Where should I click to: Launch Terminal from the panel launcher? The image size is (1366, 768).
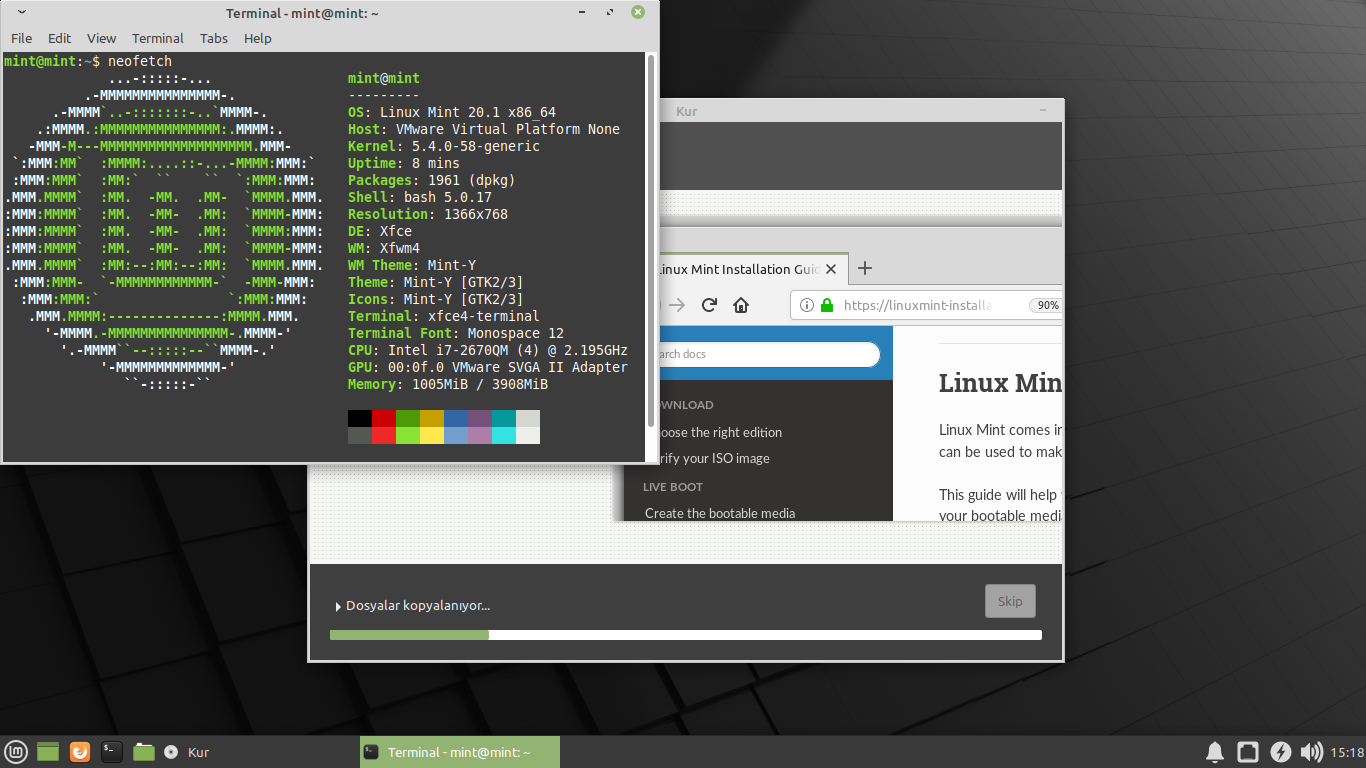coord(112,752)
